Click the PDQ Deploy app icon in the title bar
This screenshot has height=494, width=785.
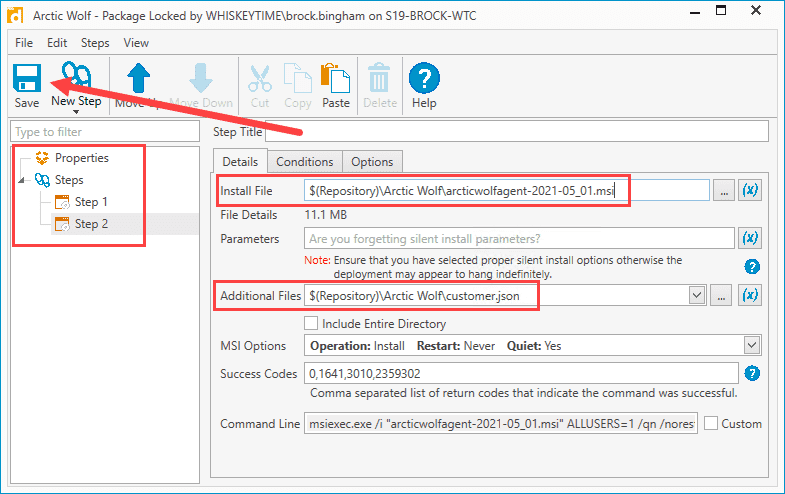(x=15, y=15)
